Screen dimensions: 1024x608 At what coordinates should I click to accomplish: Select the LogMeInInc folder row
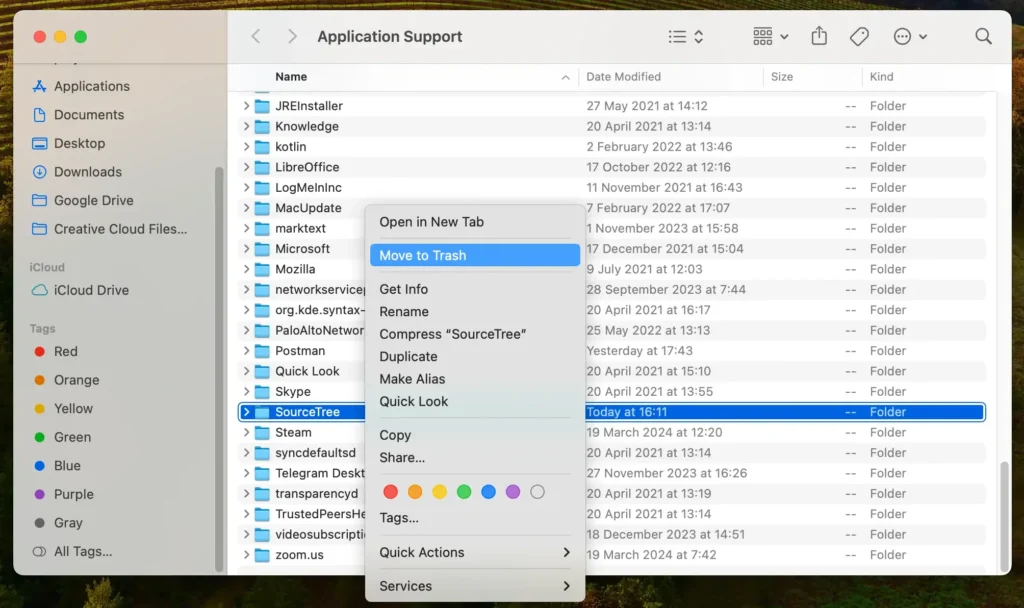(x=612, y=187)
